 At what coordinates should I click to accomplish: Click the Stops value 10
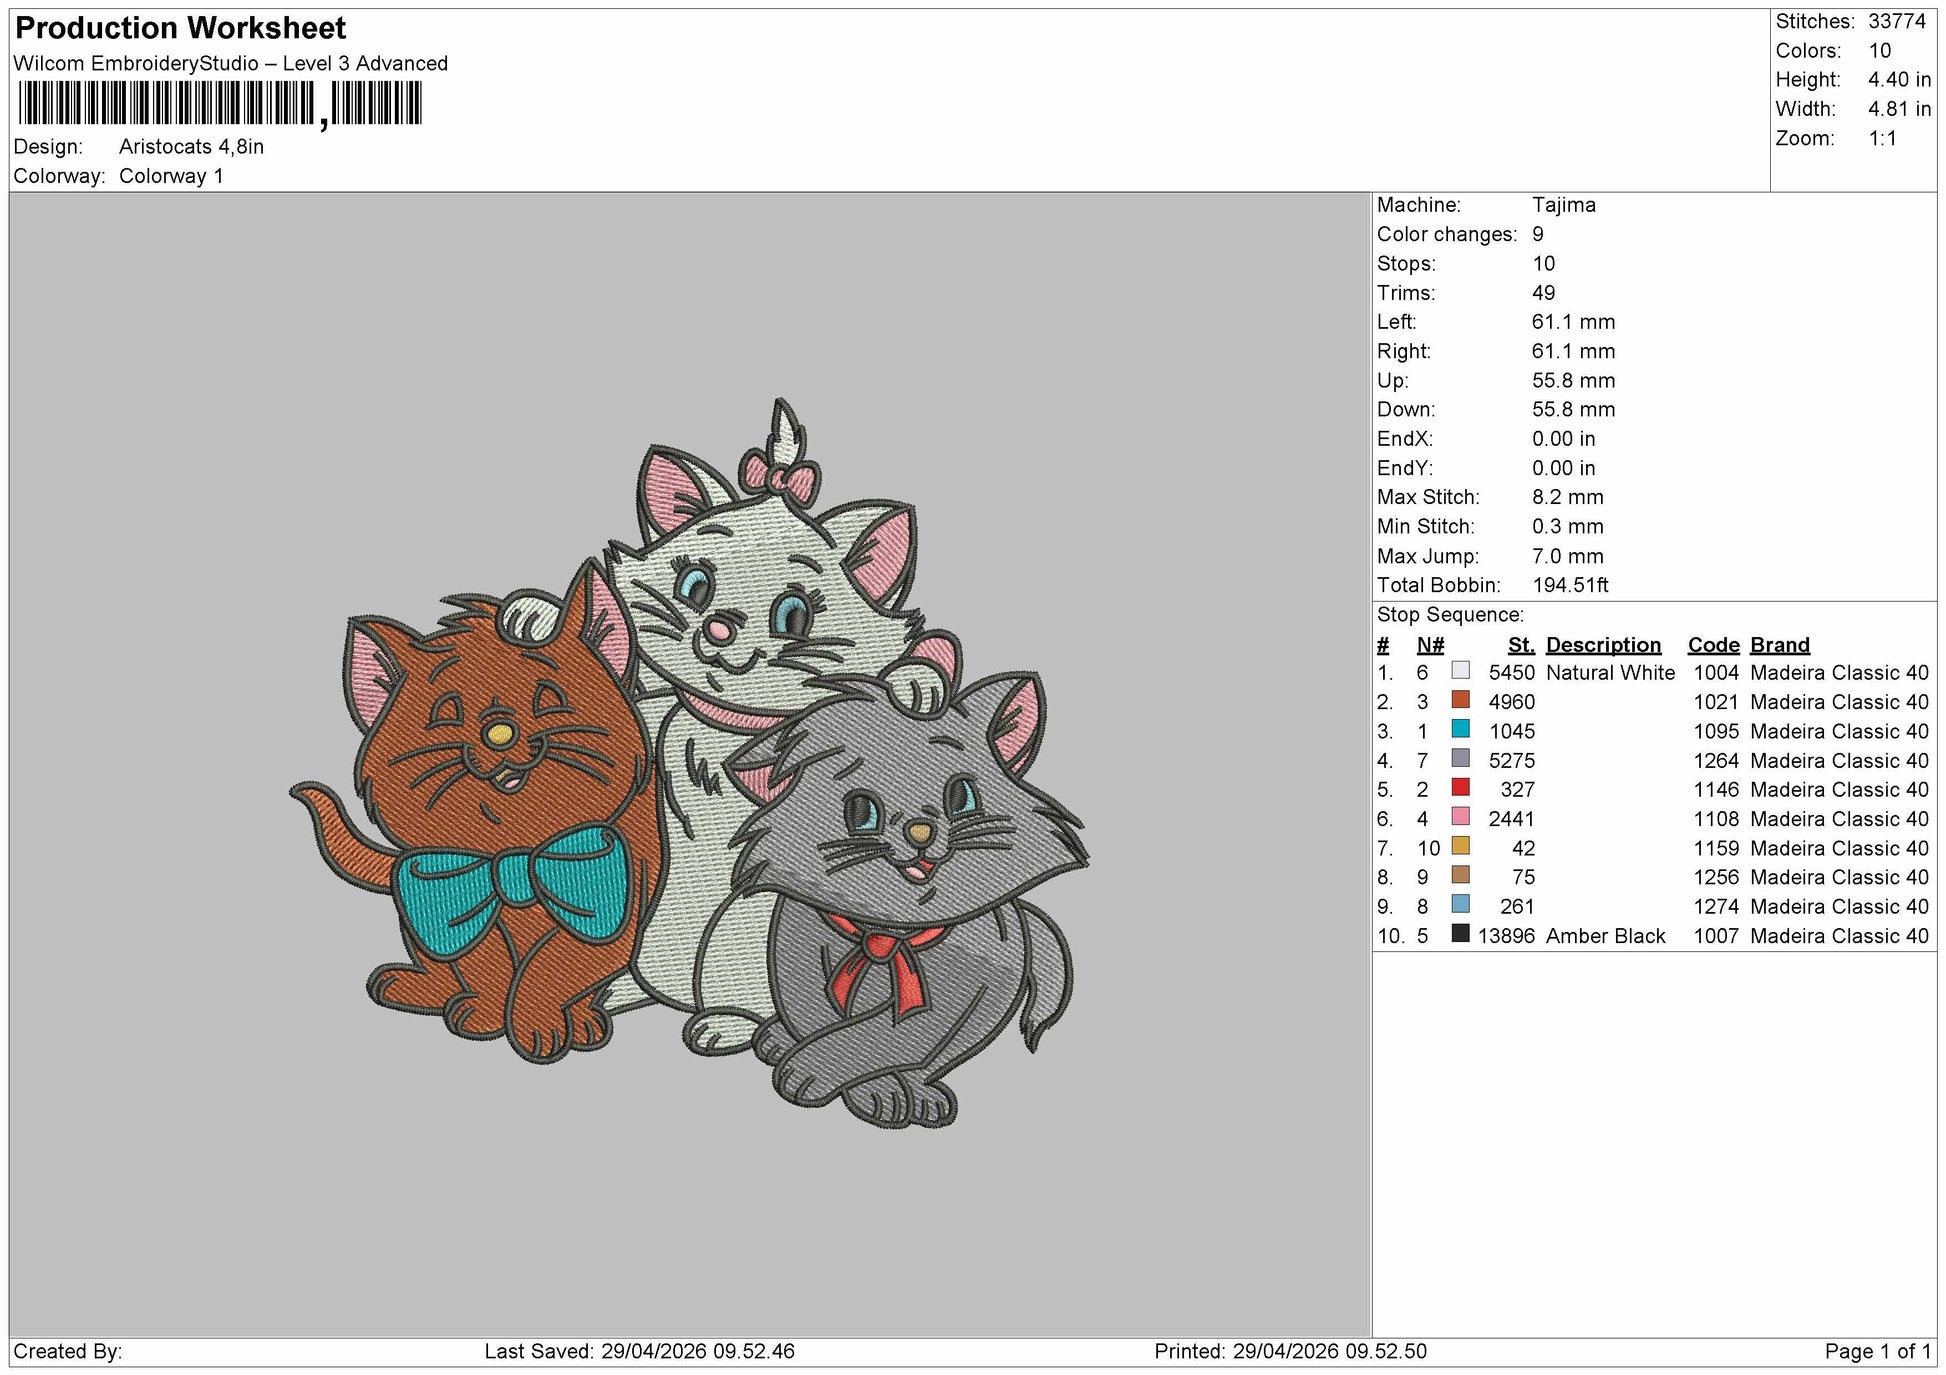[1544, 264]
